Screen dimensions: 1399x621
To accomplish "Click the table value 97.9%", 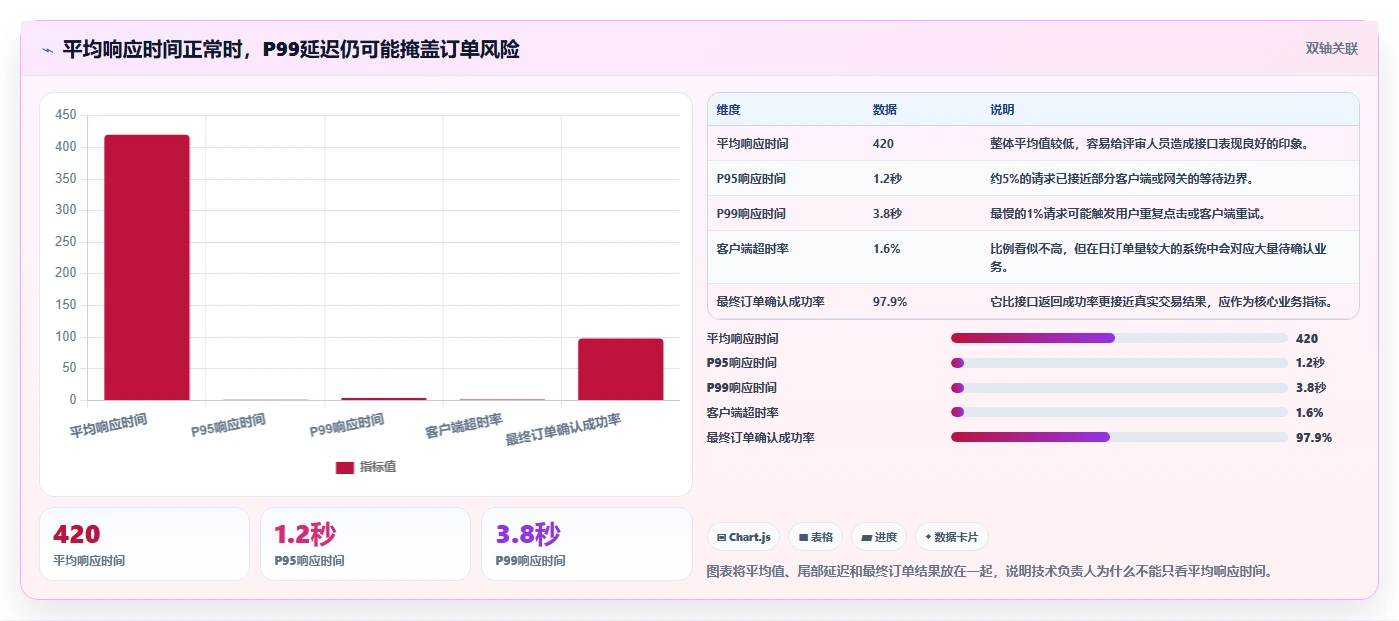I will [x=890, y=301].
